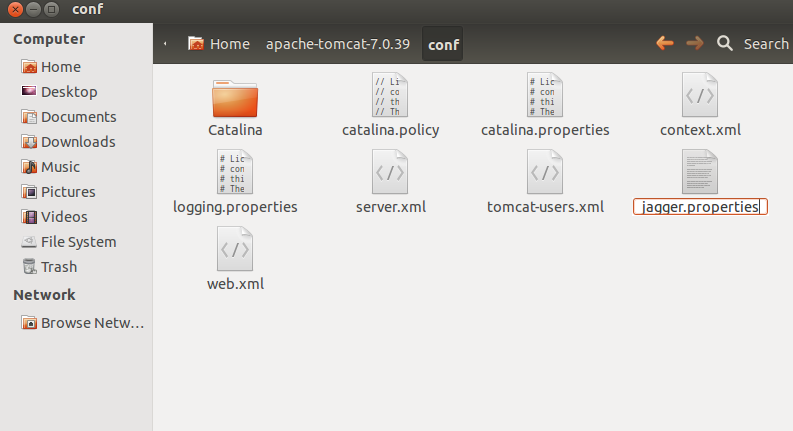Select the web.xml file icon
The width and height of the screenshot is (793, 431).
click(235, 248)
